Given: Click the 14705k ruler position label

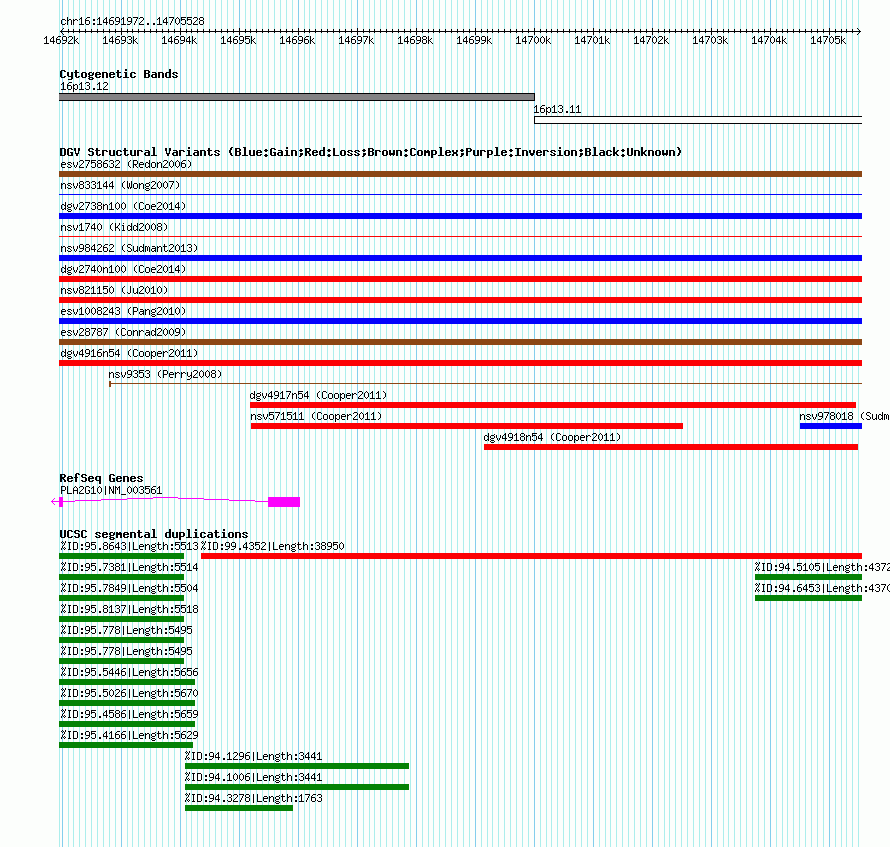Looking at the screenshot, I should point(828,40).
